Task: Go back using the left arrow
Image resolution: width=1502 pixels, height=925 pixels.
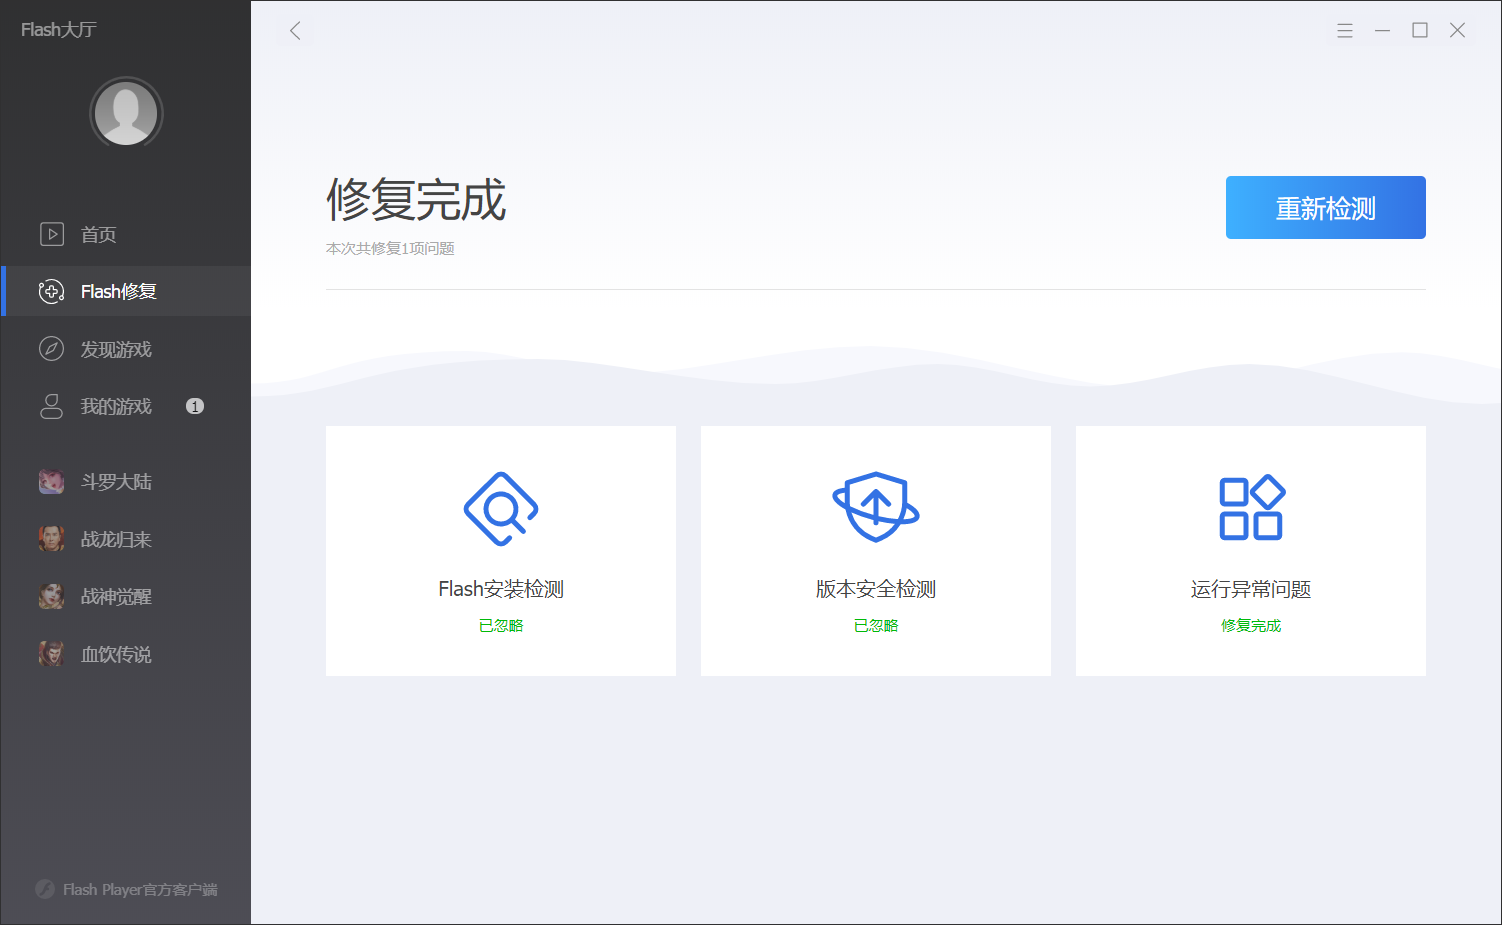Action: point(295,30)
